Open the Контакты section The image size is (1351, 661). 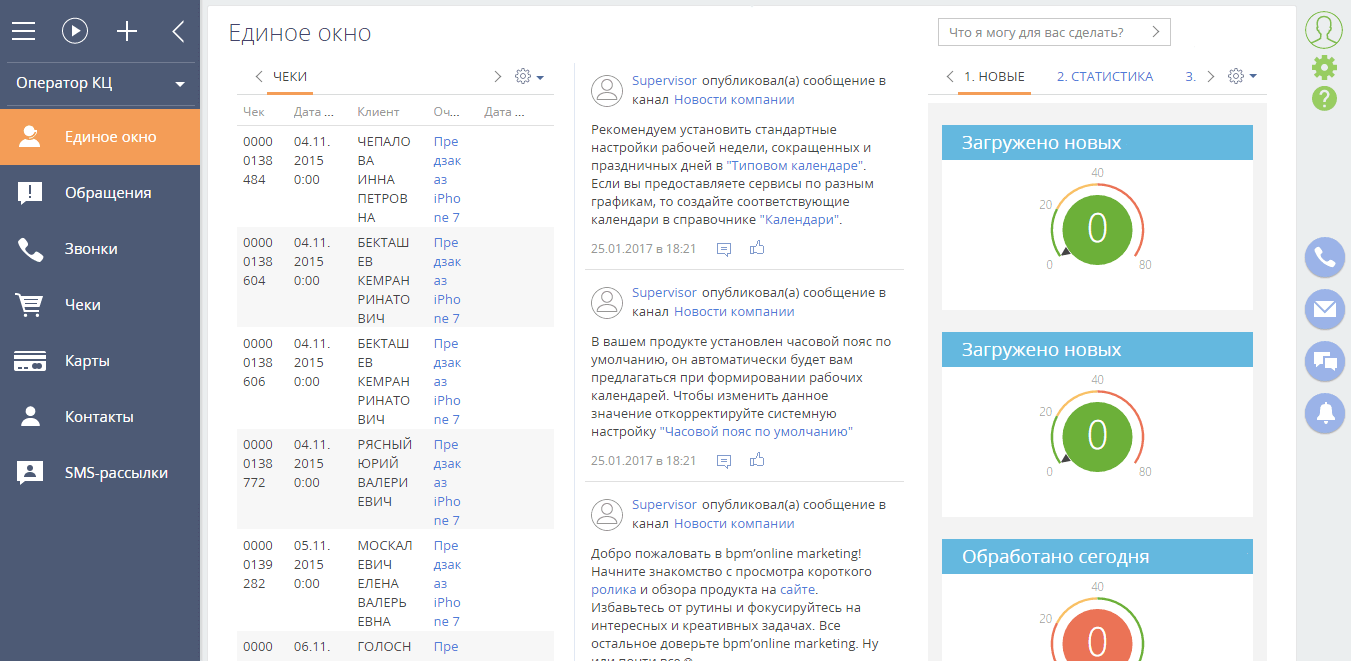100,417
